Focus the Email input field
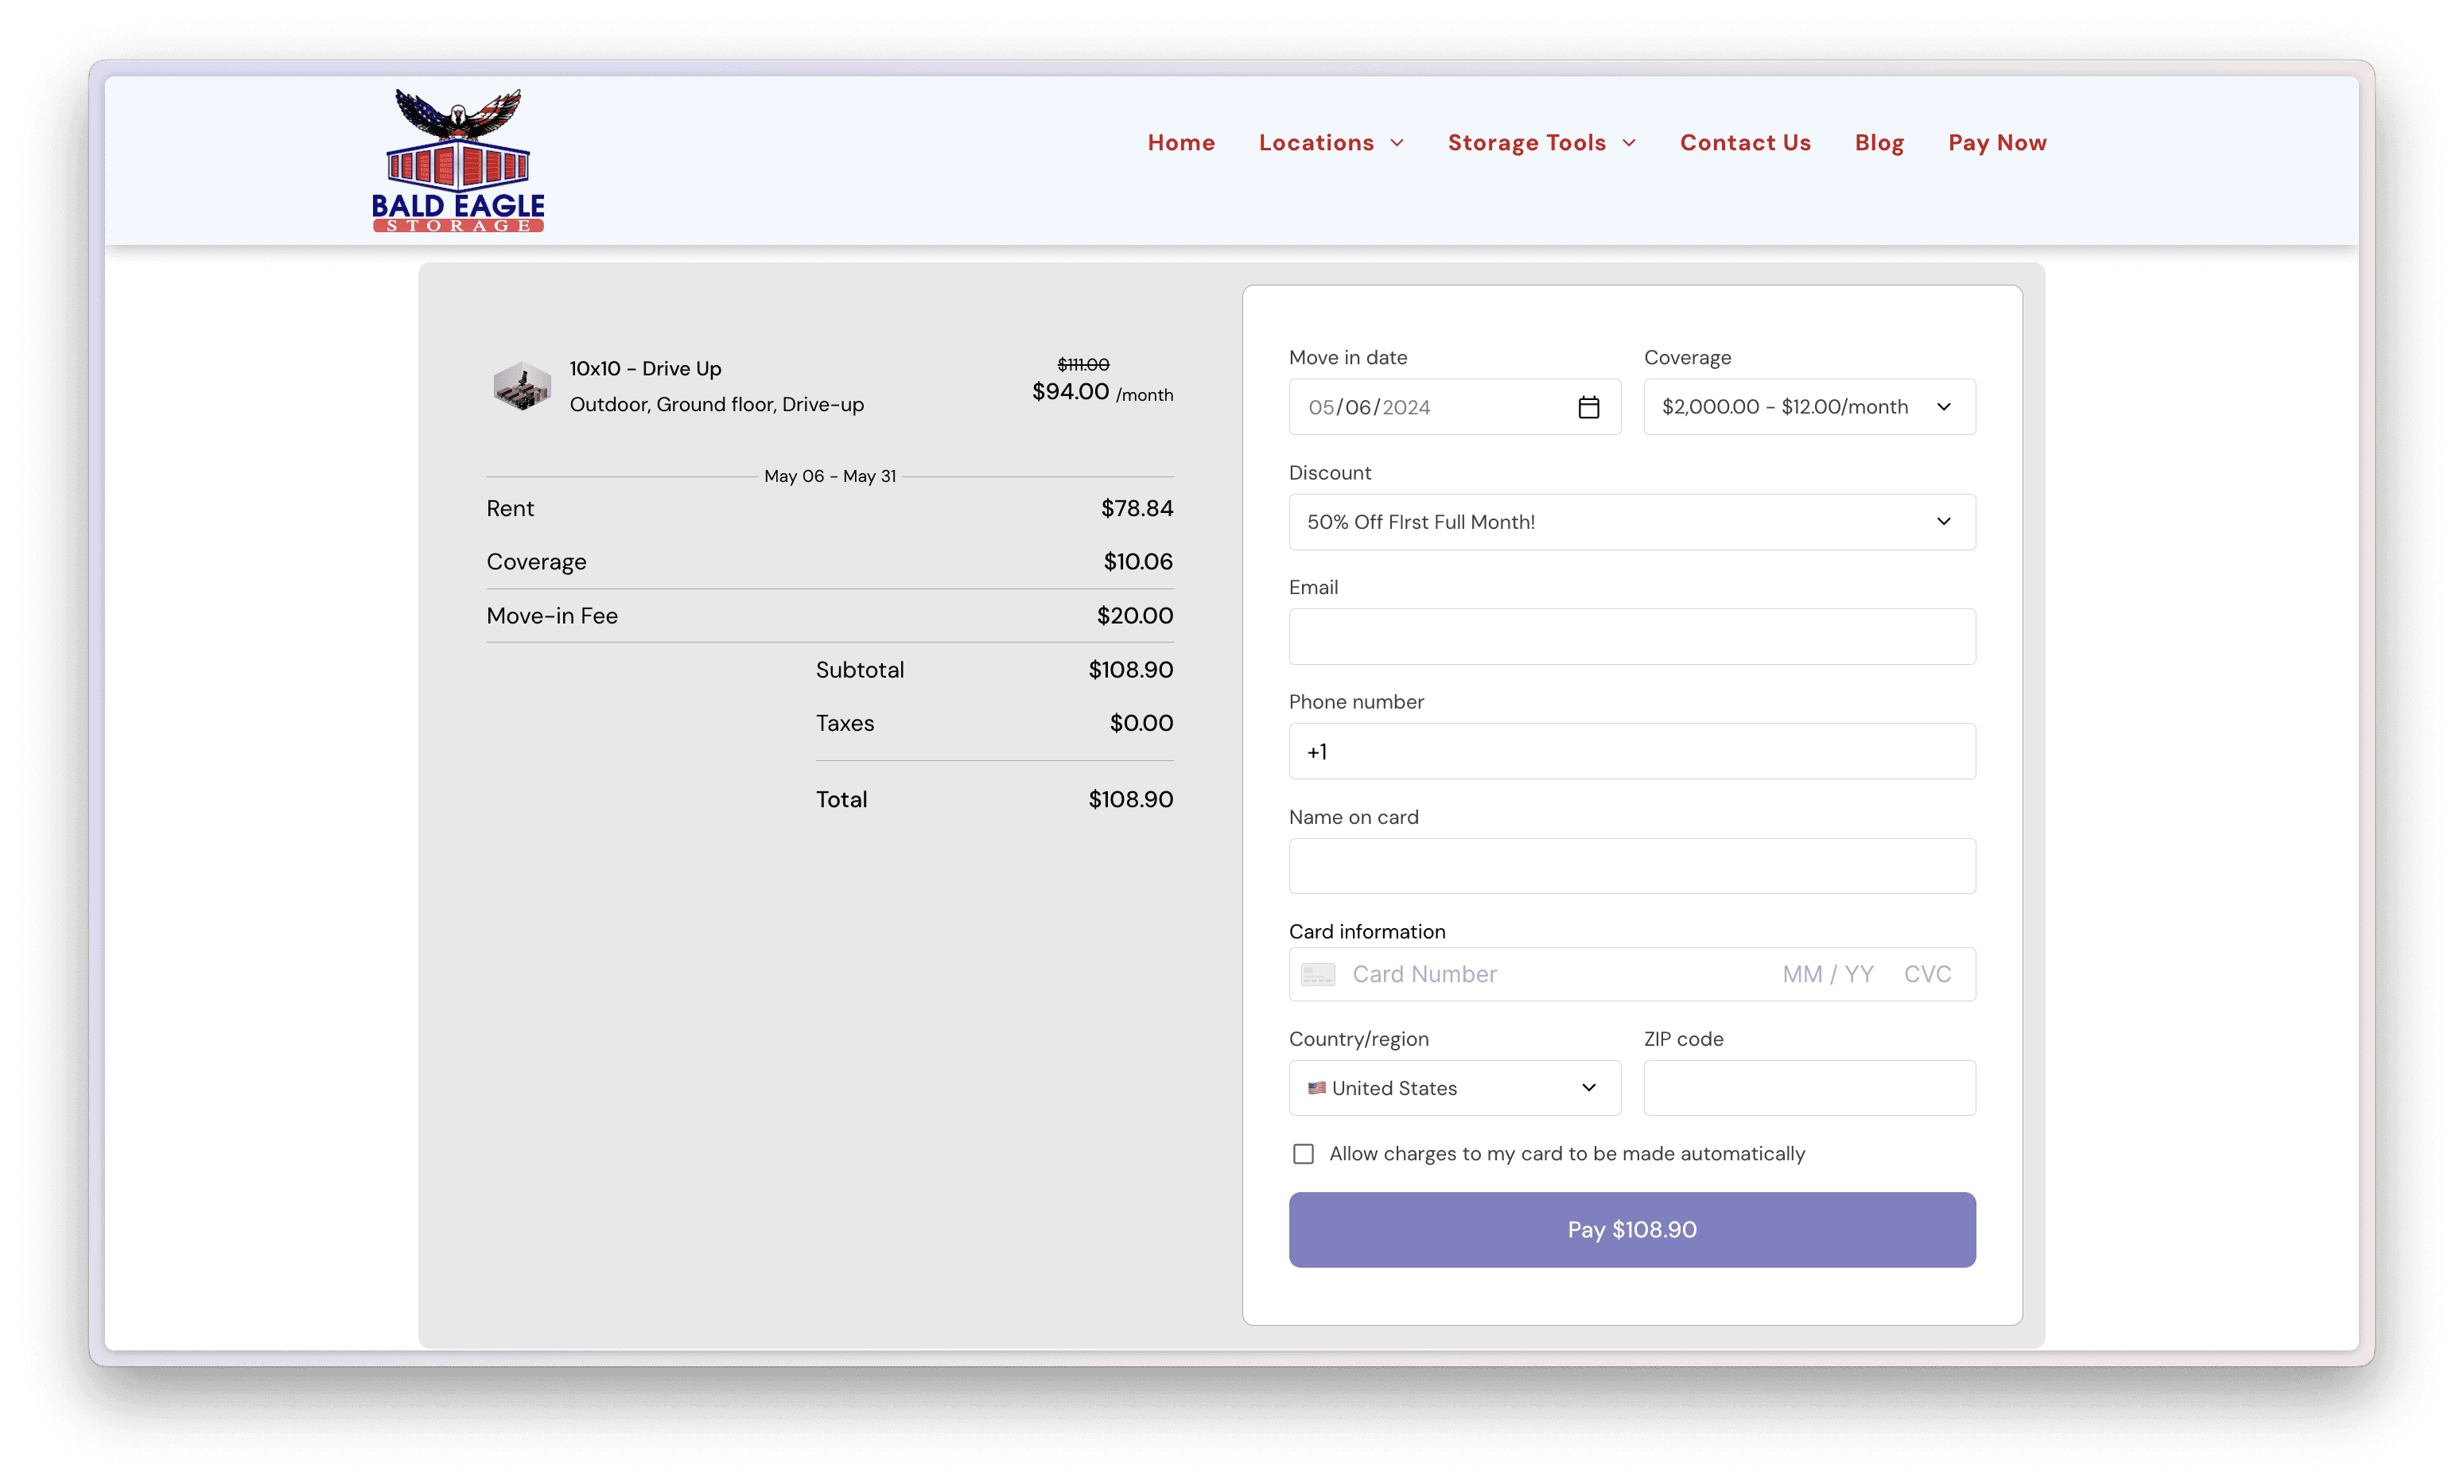Viewport: 2464px width, 1484px height. pos(1631,637)
